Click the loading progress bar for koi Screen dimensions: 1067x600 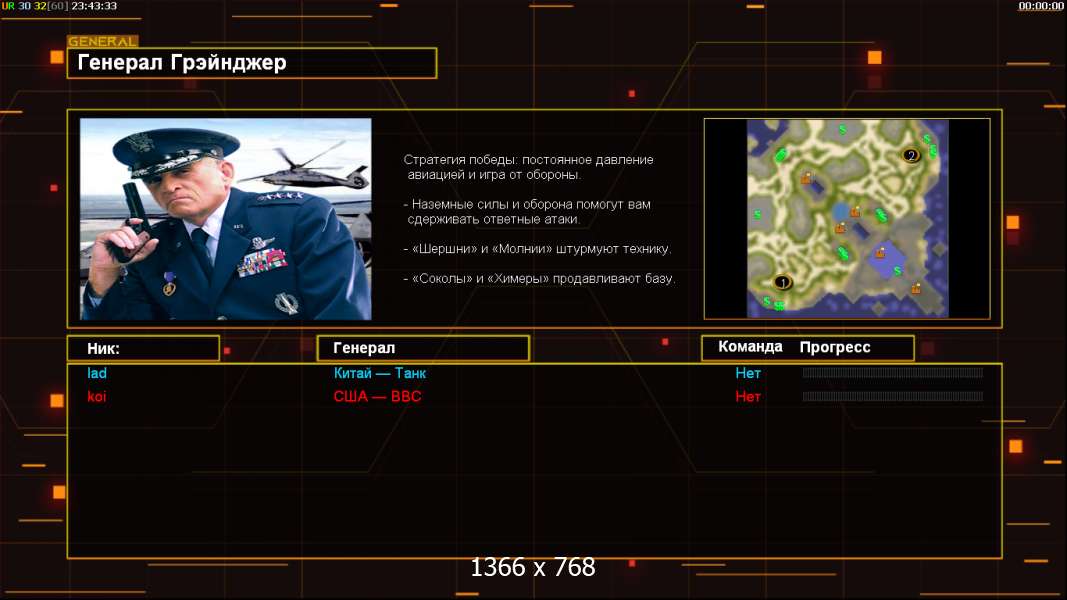coord(892,397)
